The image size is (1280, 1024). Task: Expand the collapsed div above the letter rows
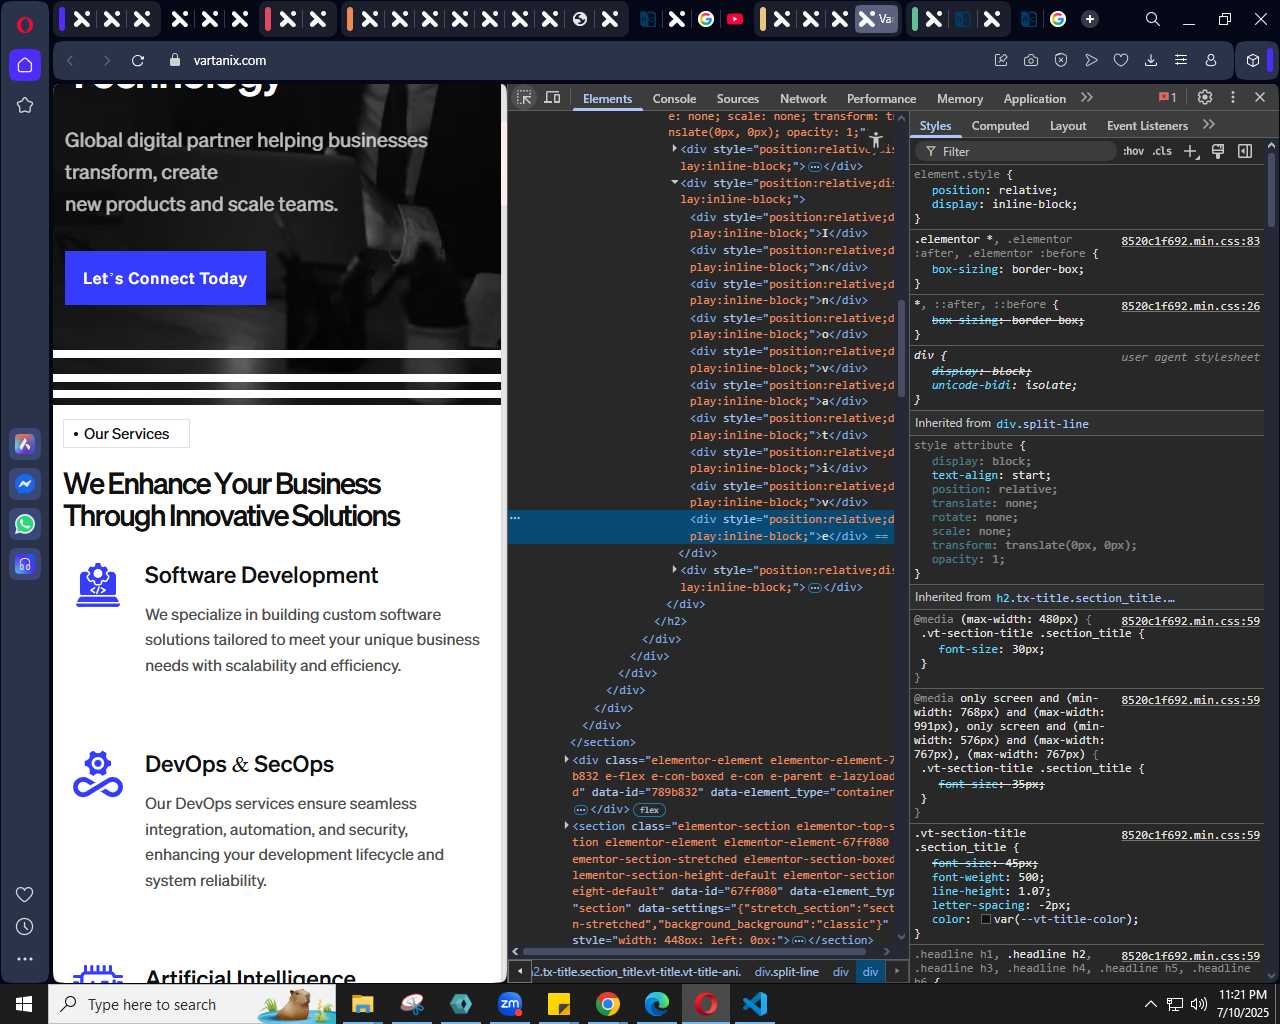point(674,149)
